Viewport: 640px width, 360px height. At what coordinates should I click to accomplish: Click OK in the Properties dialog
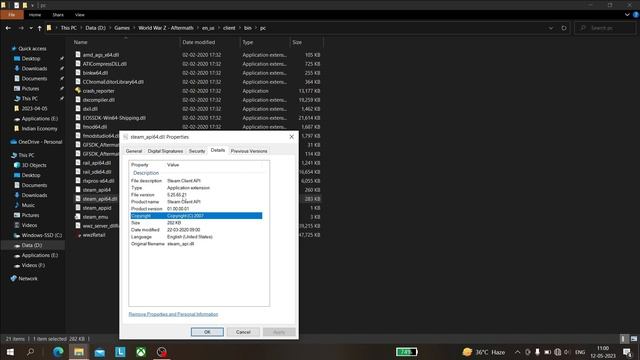pos(207,332)
